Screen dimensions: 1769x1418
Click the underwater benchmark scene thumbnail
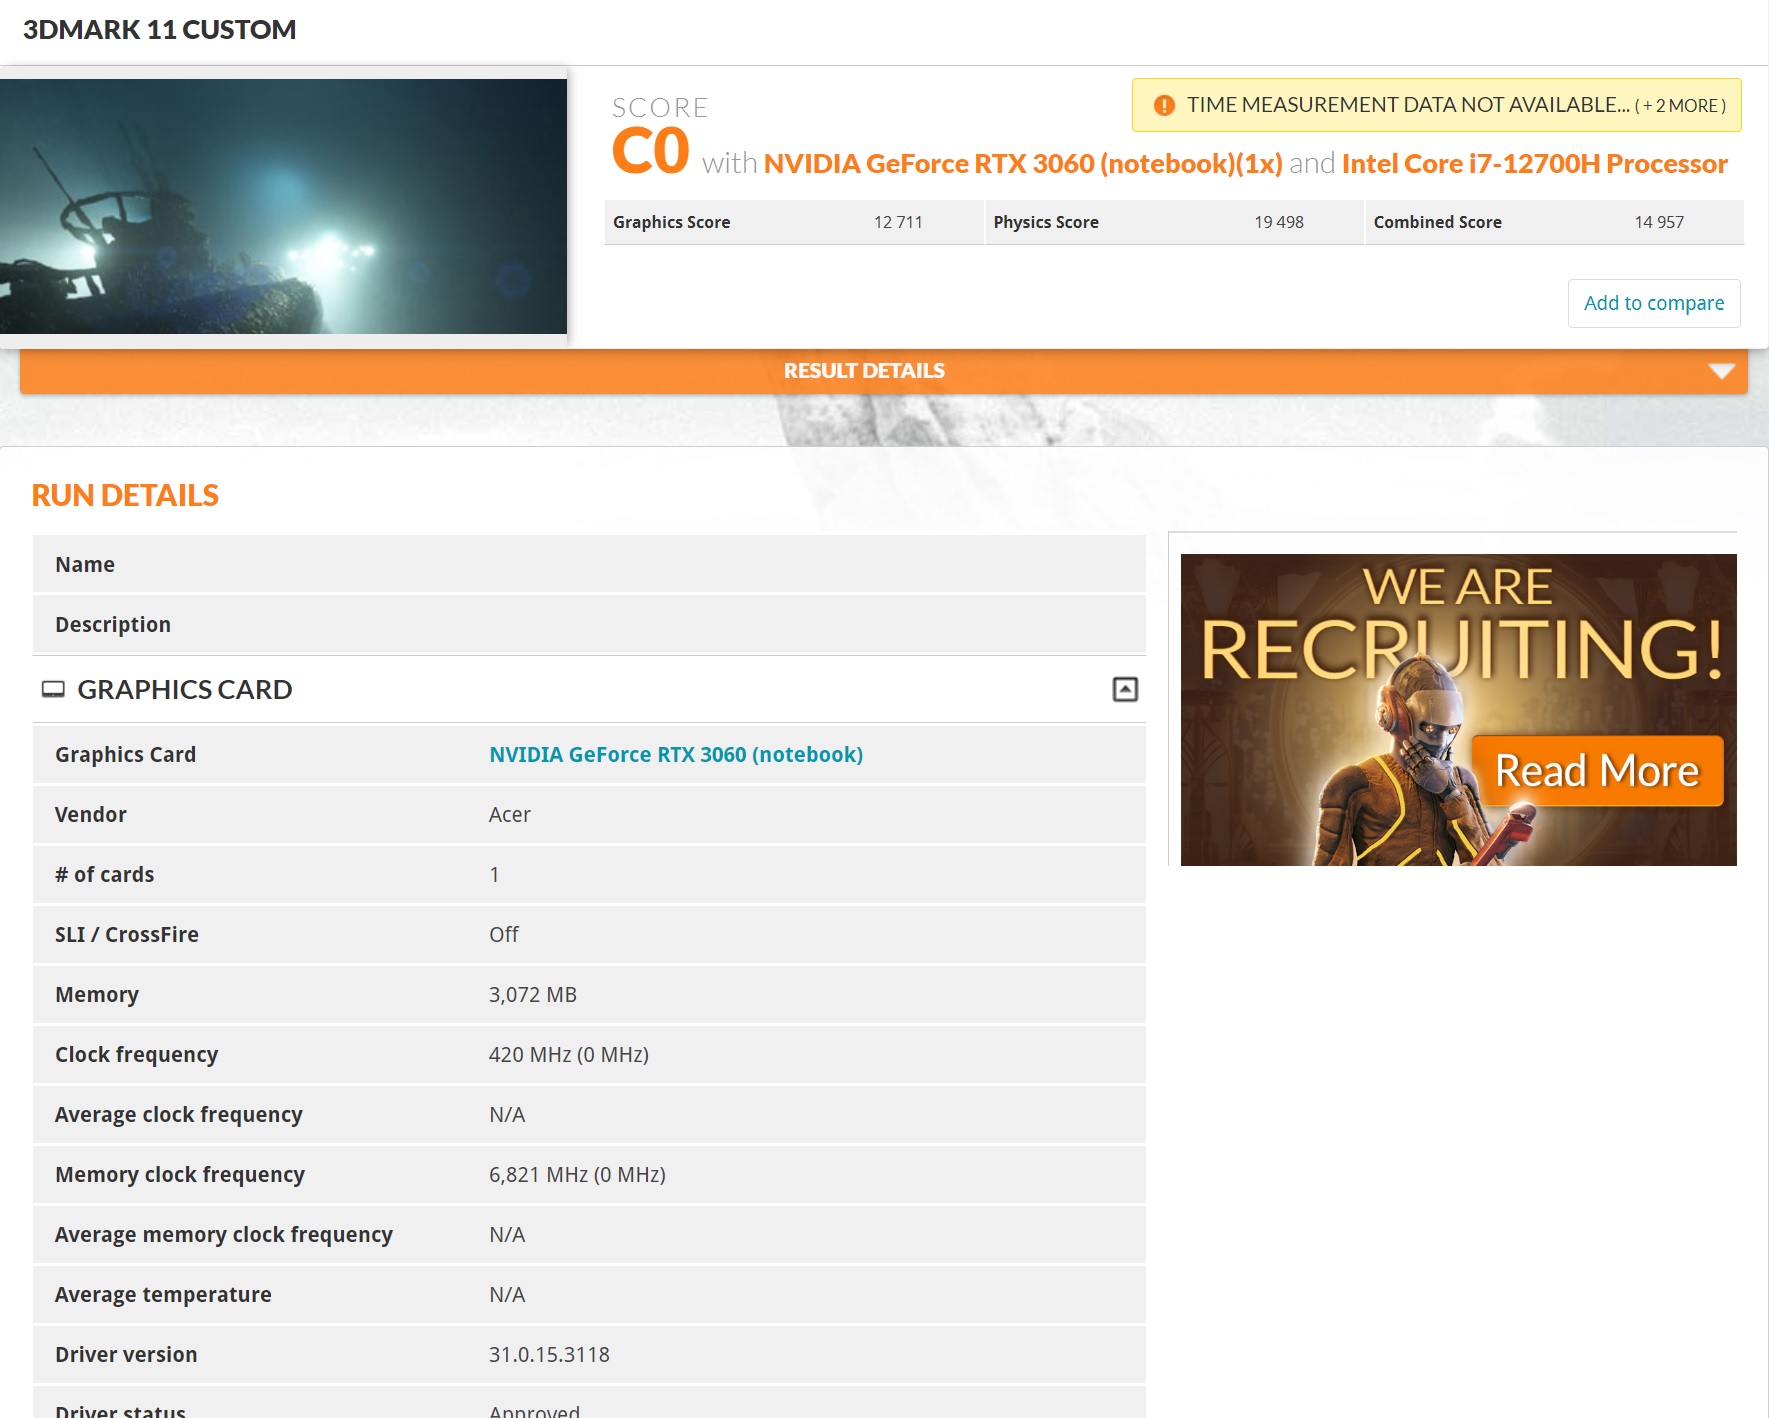[283, 206]
